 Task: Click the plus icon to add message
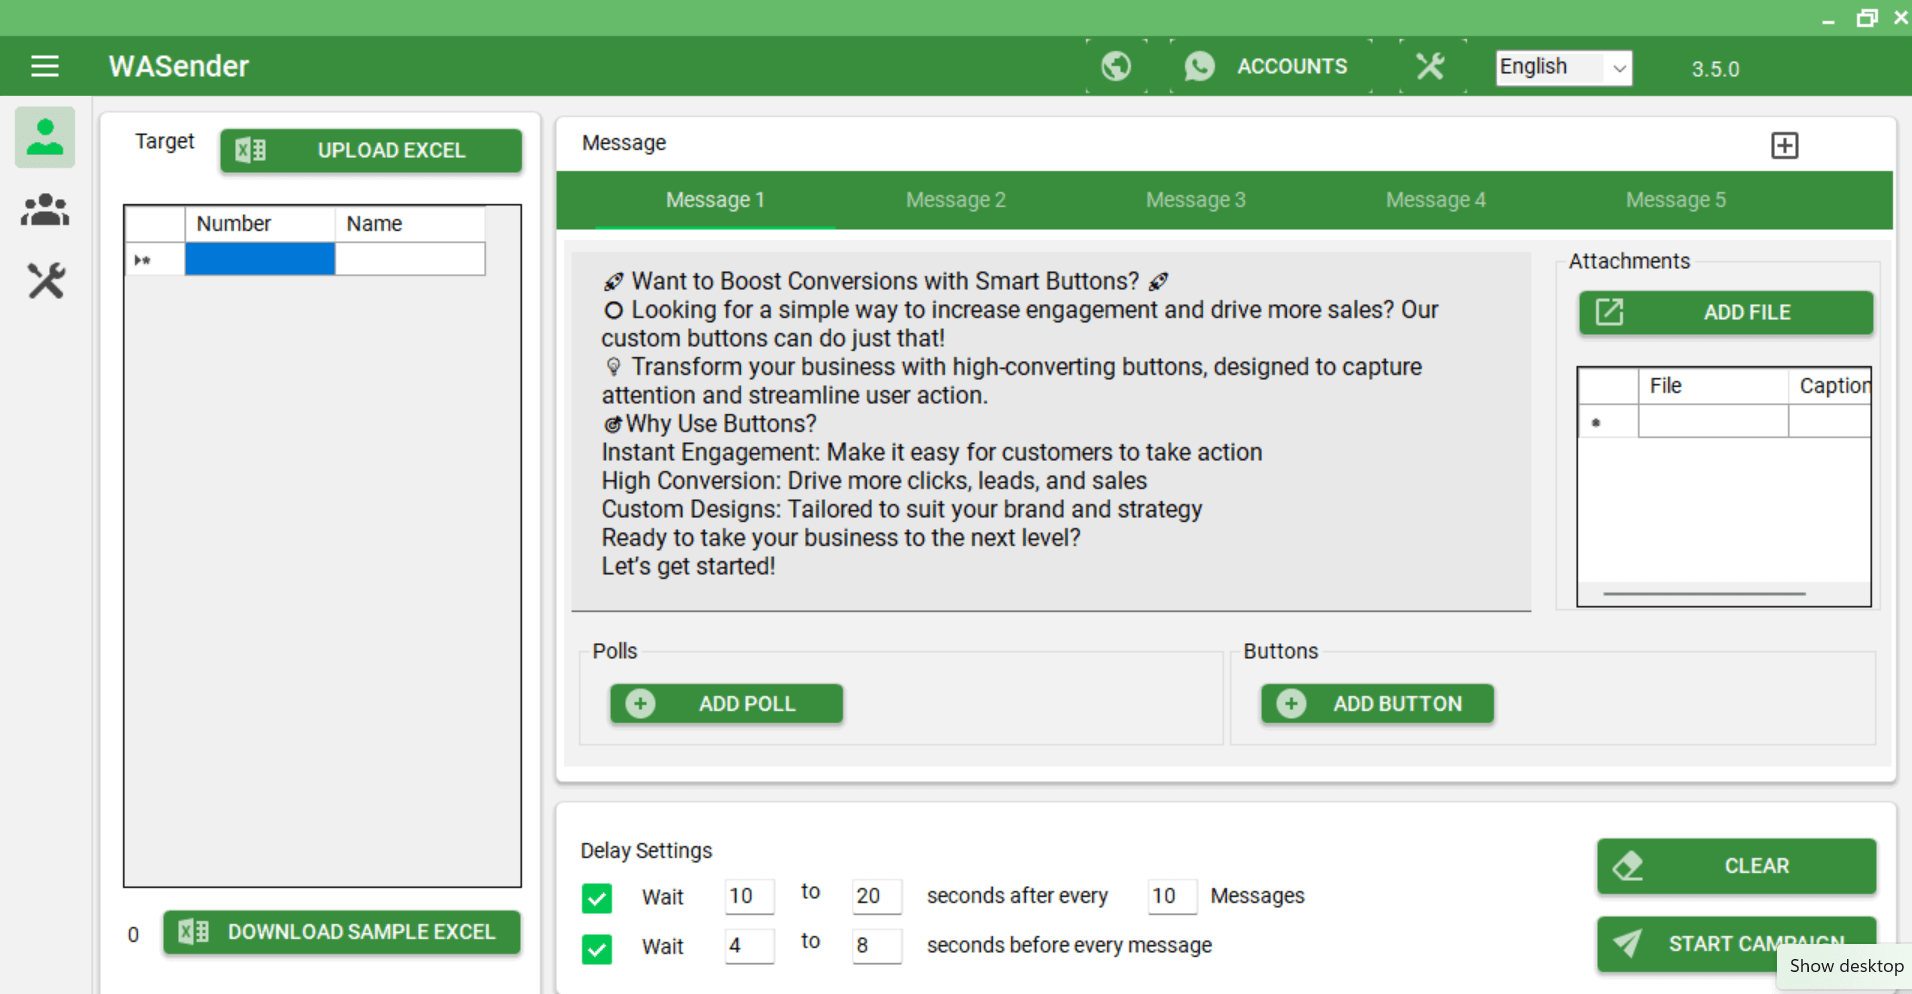click(1785, 145)
